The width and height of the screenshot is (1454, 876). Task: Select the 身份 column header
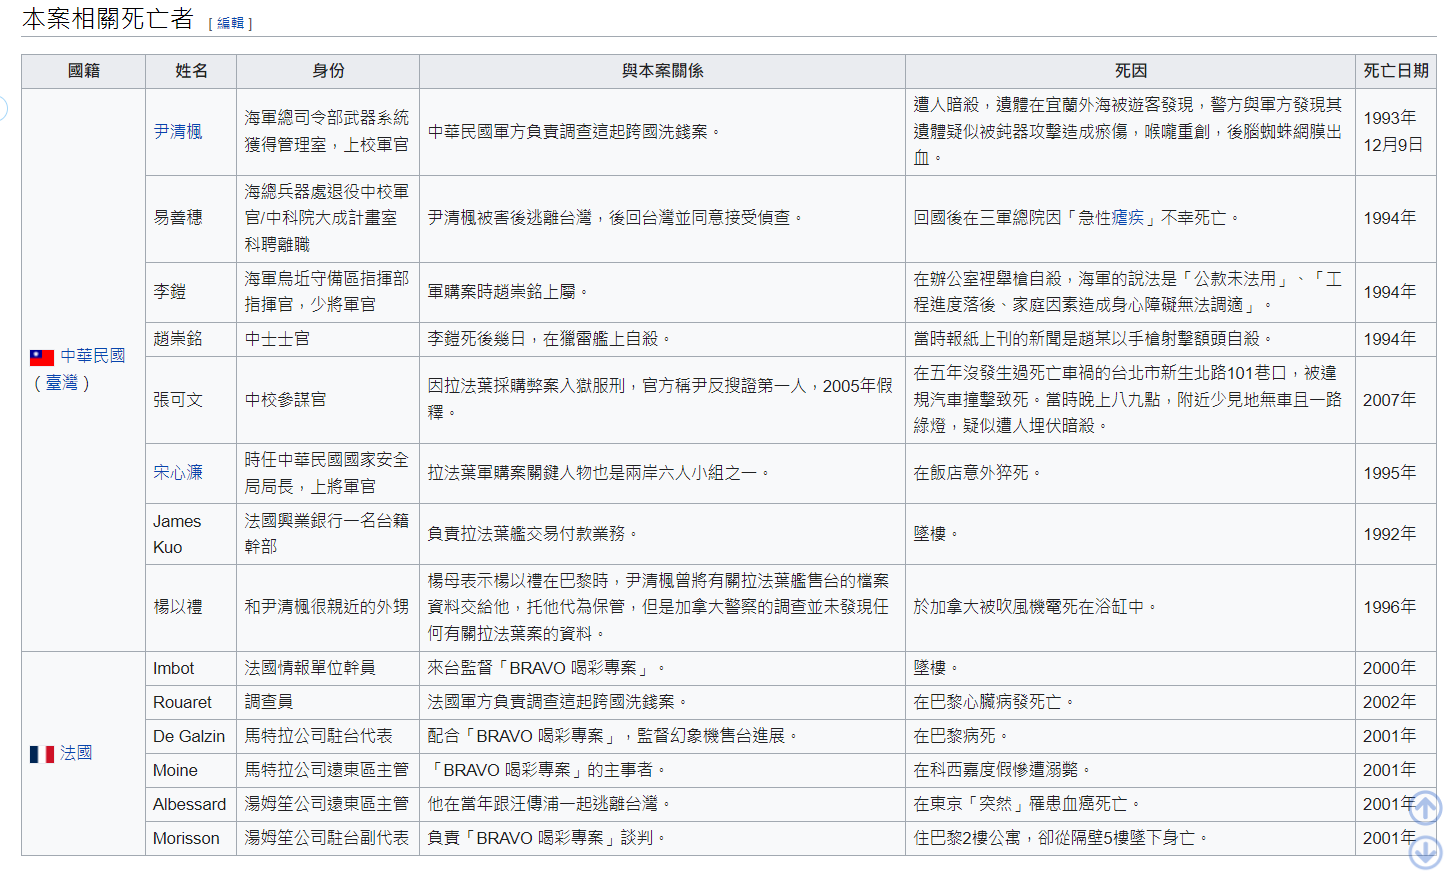(x=328, y=71)
